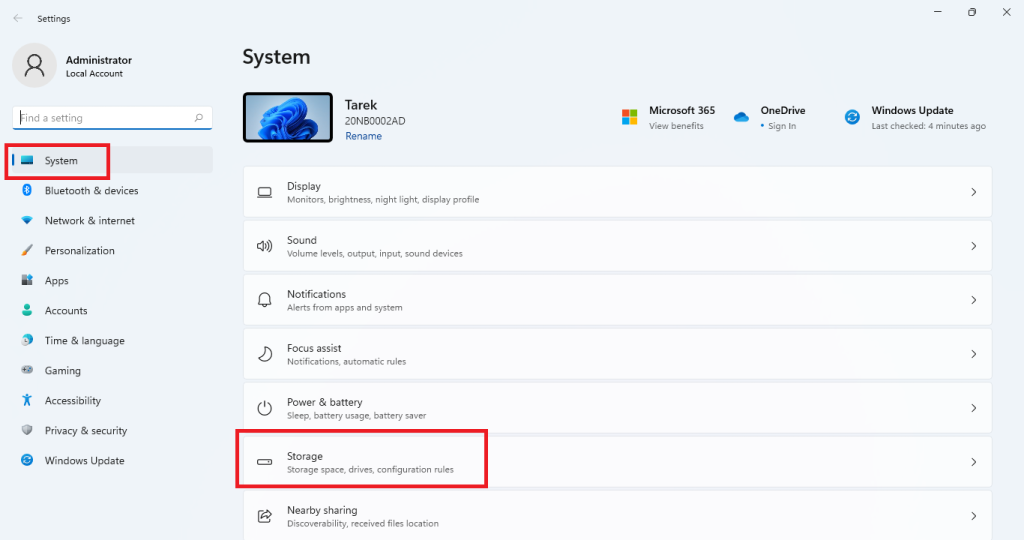Click the Microsoft 365 logo icon

630,117
